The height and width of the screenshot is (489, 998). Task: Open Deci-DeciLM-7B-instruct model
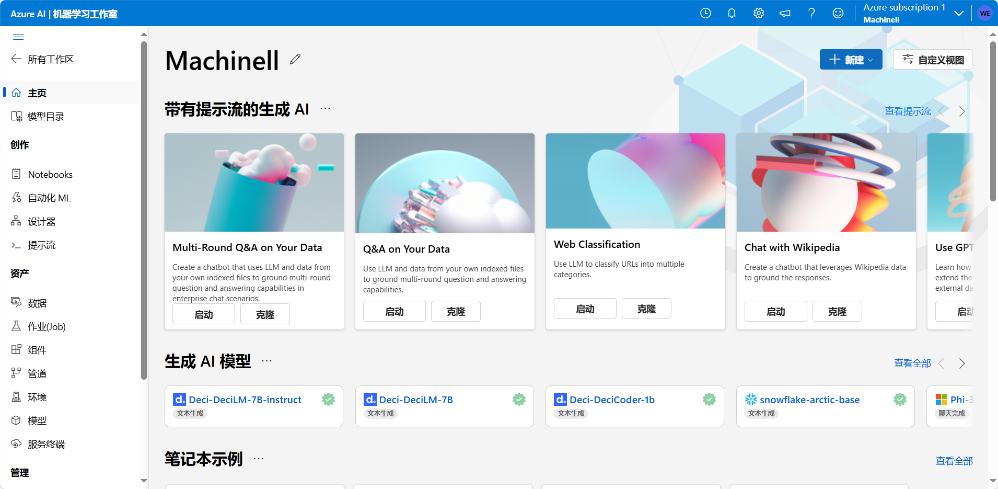pos(244,400)
